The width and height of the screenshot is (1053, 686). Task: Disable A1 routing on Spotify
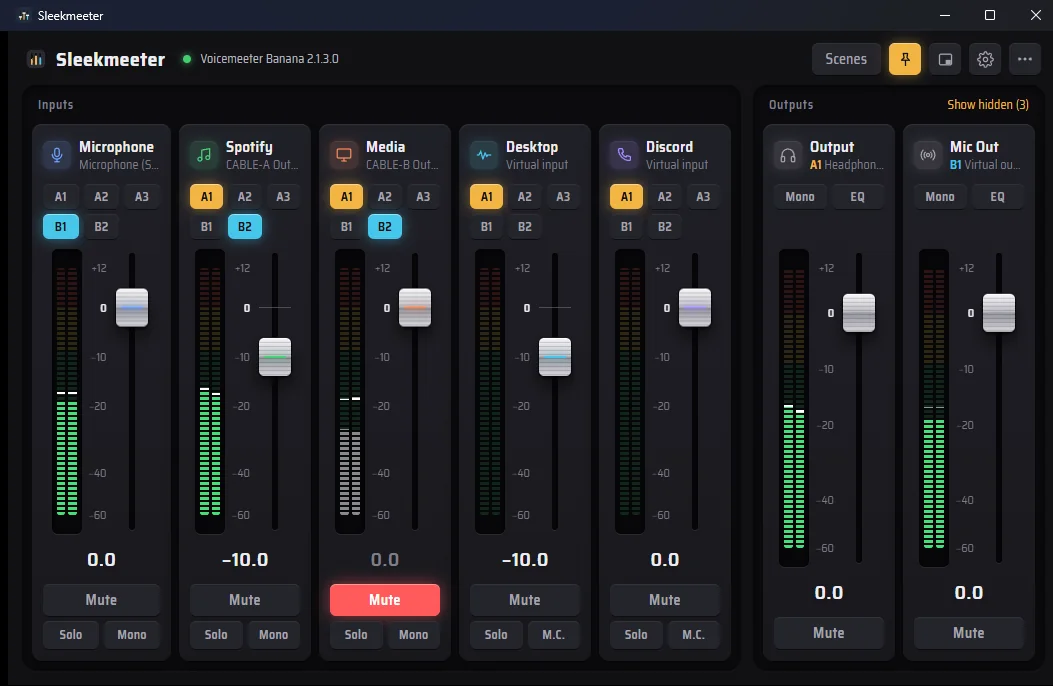(x=206, y=197)
